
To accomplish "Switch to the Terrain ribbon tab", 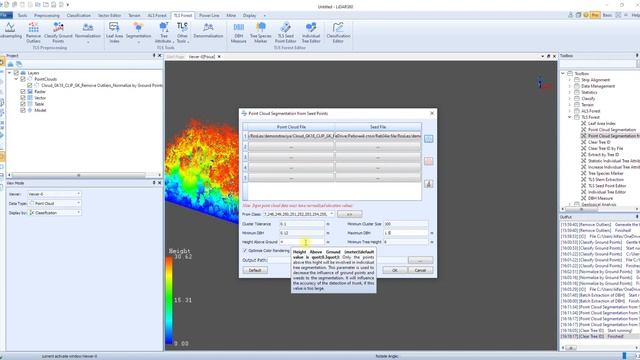I will tap(134, 16).
